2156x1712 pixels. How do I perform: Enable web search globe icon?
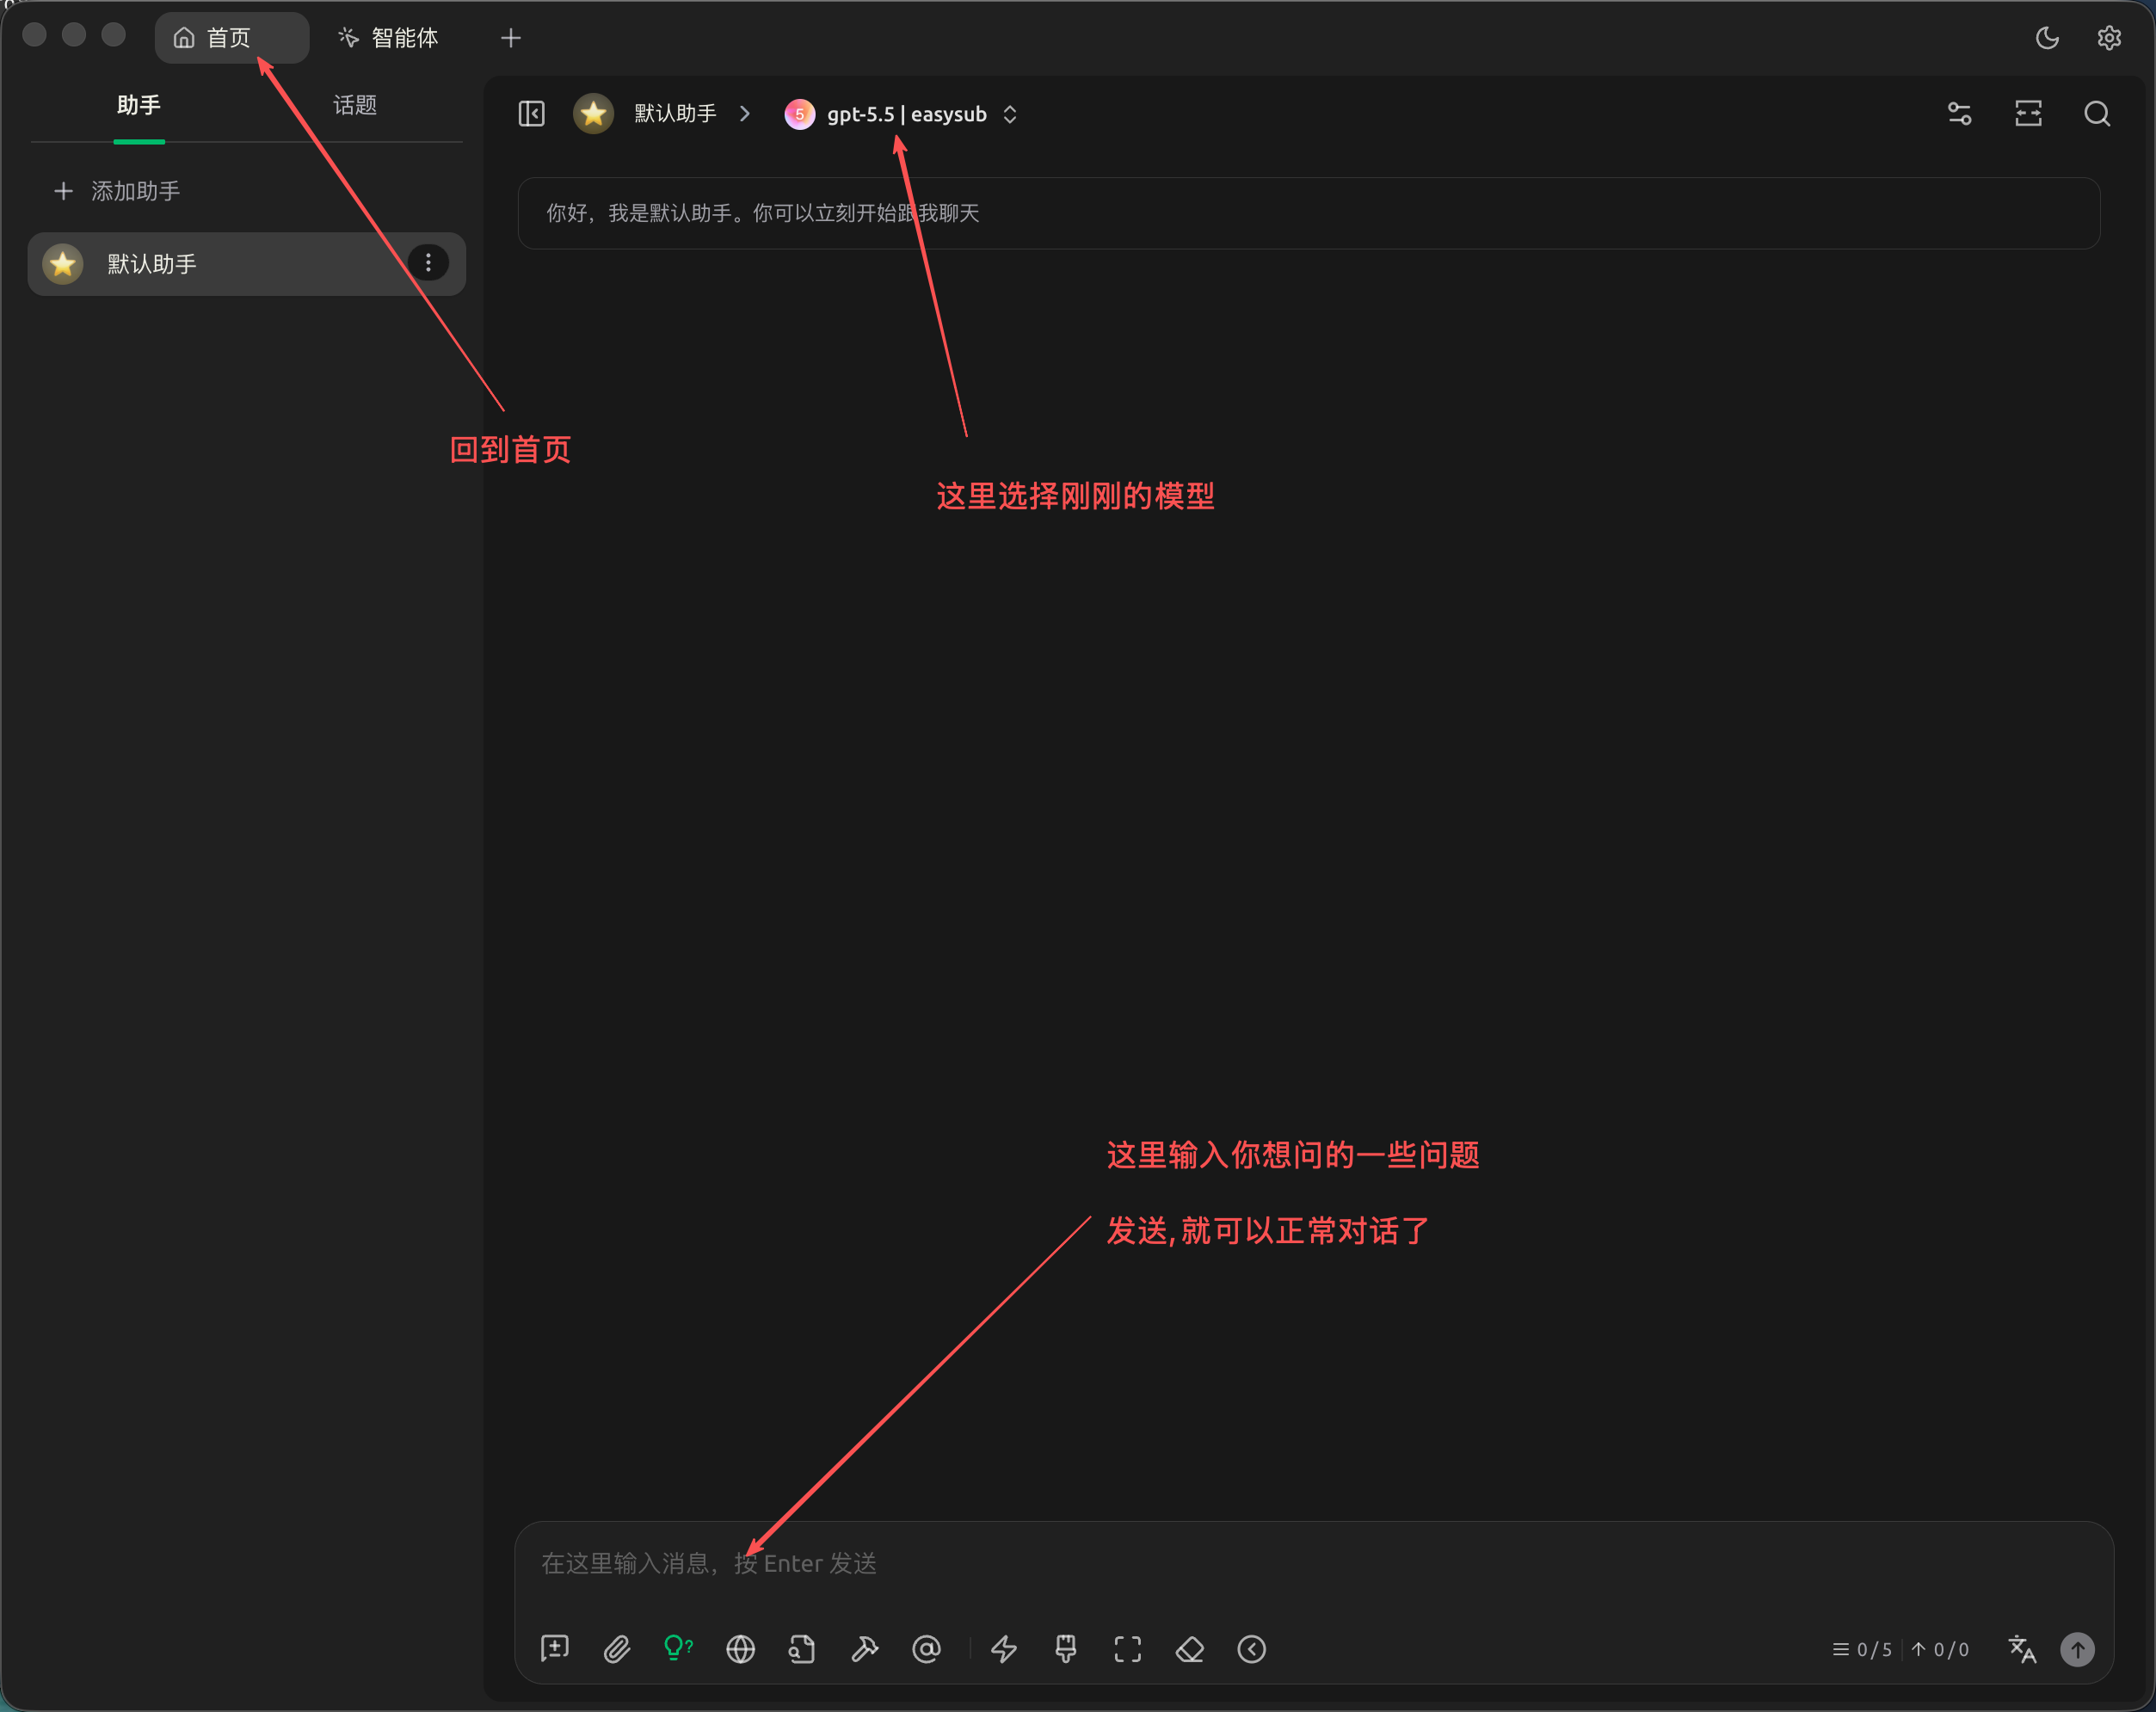click(740, 1648)
